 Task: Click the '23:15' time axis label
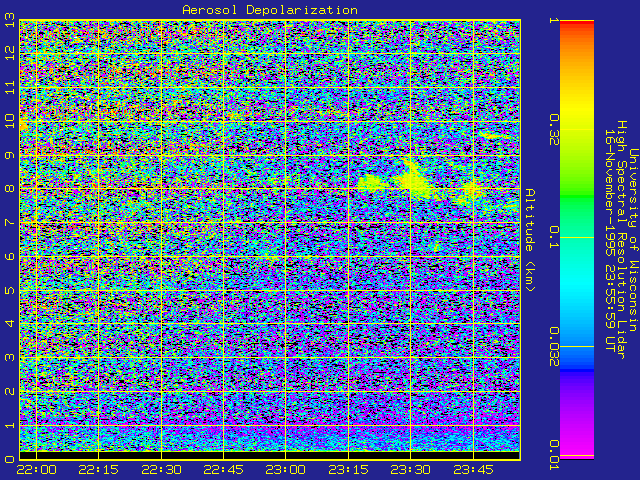coord(348,470)
